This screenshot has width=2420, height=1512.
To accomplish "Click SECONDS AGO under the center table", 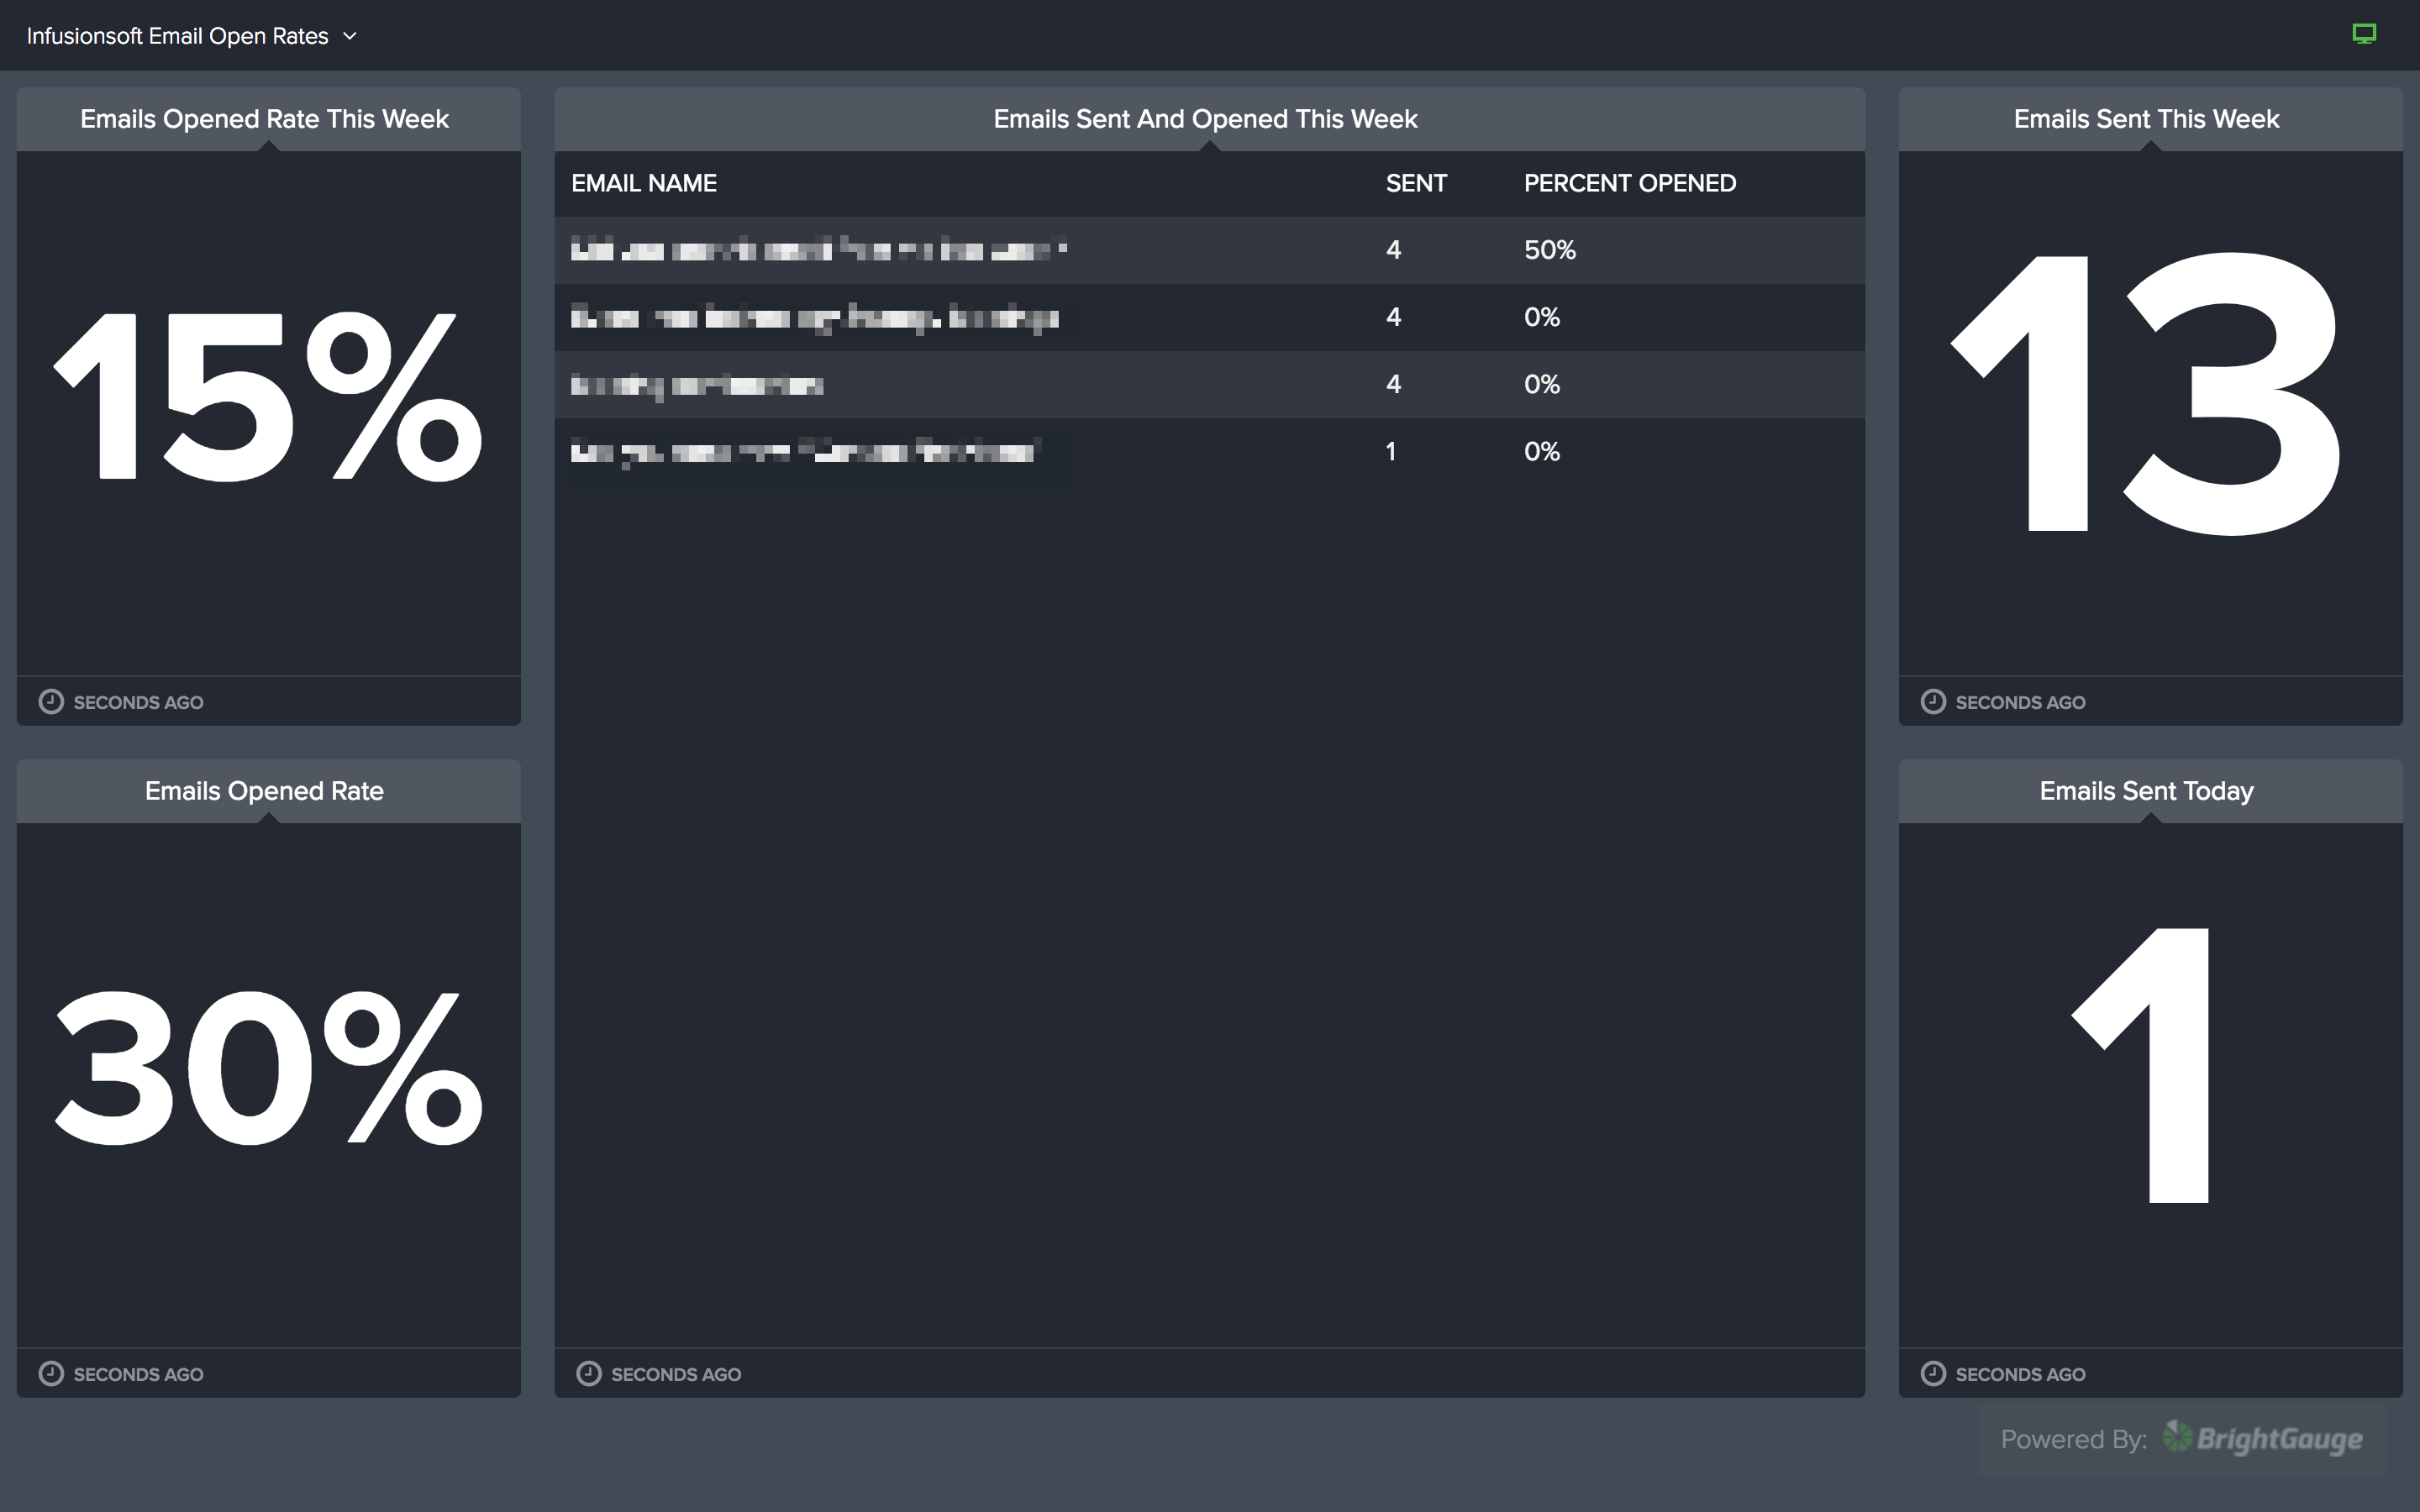I will click(676, 1374).
